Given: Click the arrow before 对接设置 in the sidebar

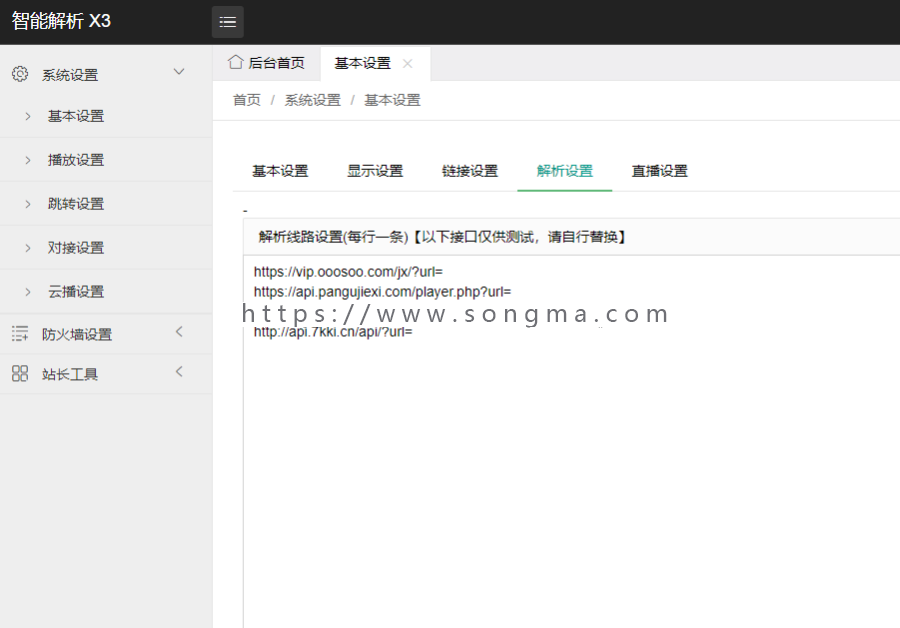Looking at the screenshot, I should (x=28, y=248).
